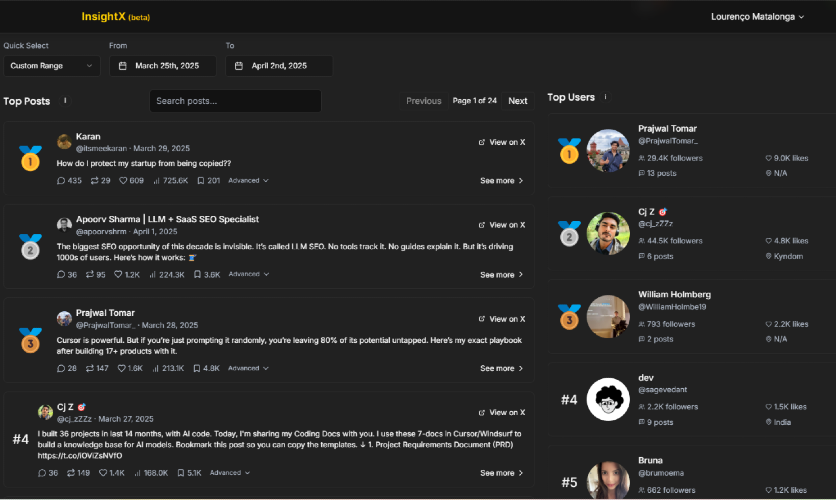Click the 793 followers stat
The width and height of the screenshot is (836, 500).
tap(666, 324)
